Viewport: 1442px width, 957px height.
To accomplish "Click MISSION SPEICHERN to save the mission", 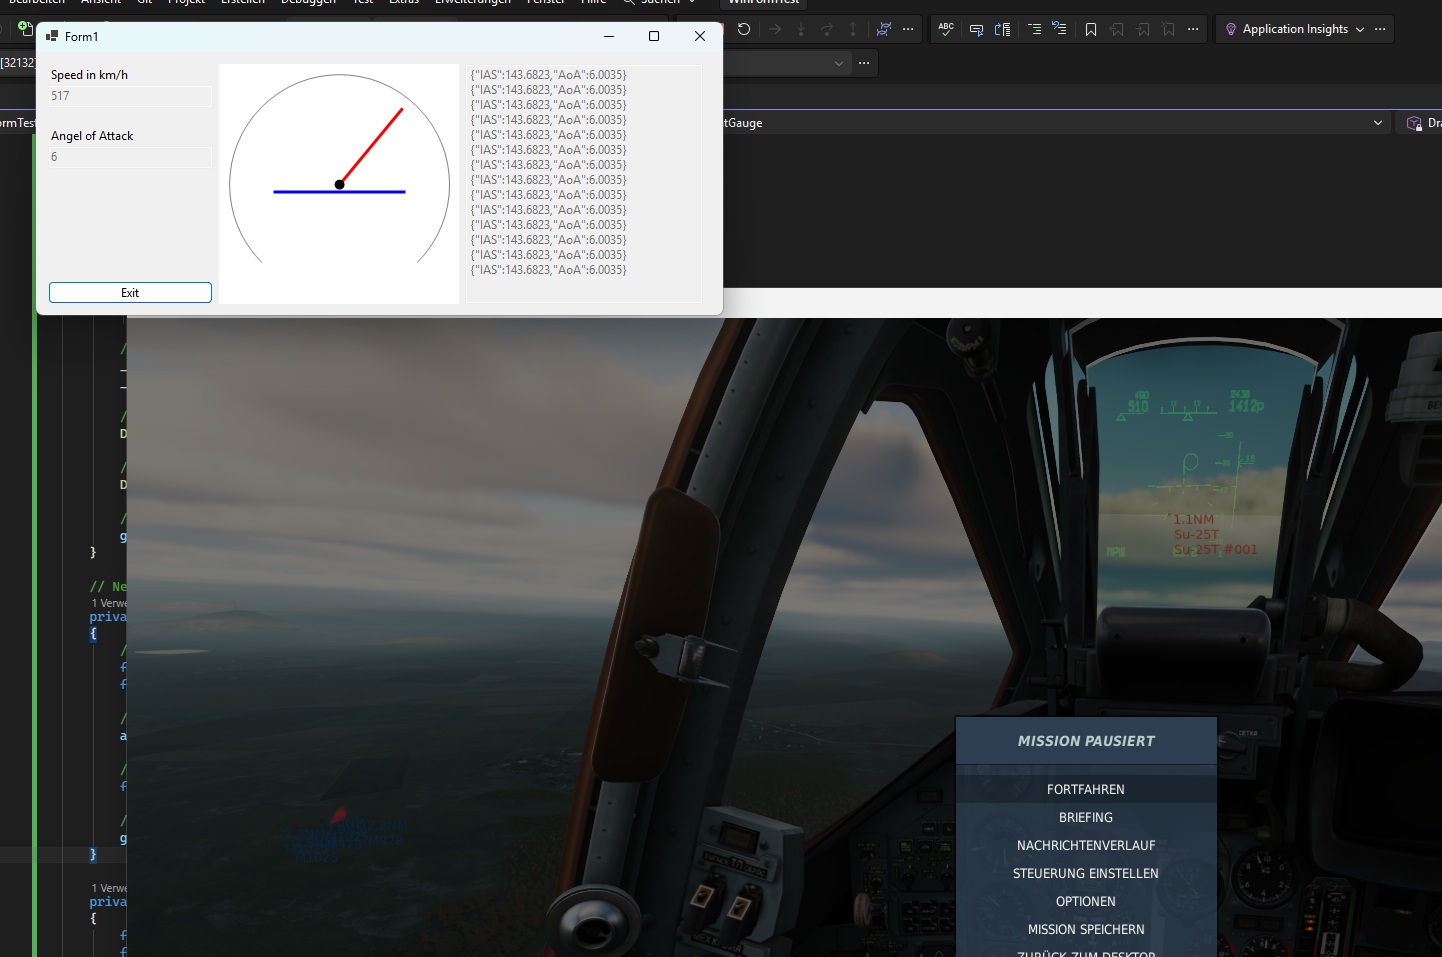I will 1086,929.
